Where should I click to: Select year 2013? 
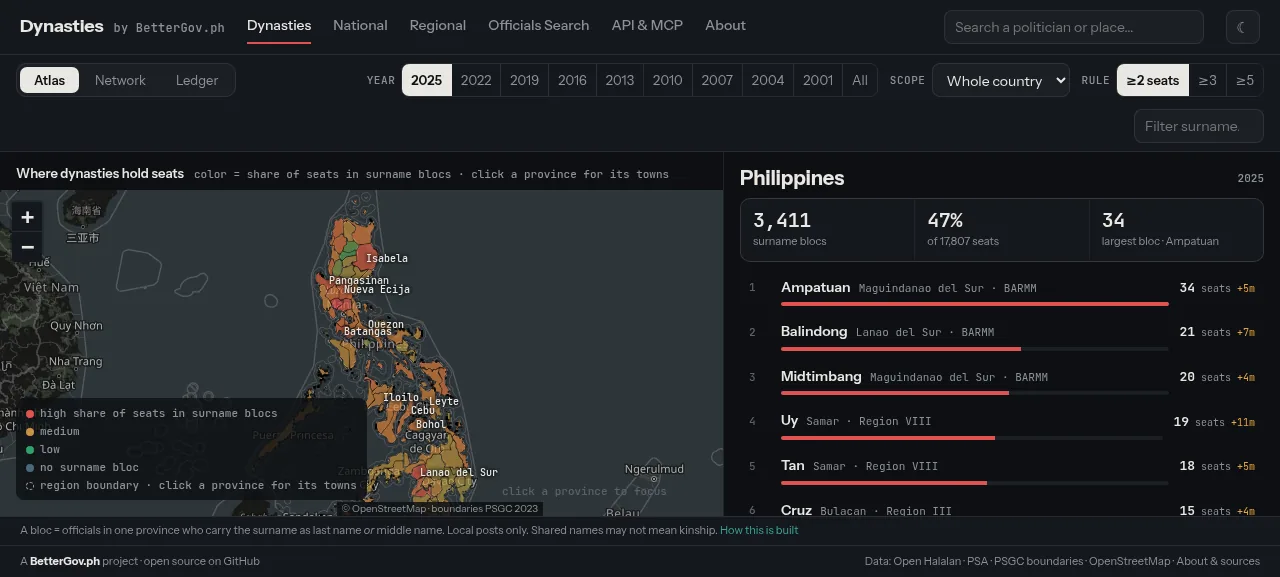620,80
